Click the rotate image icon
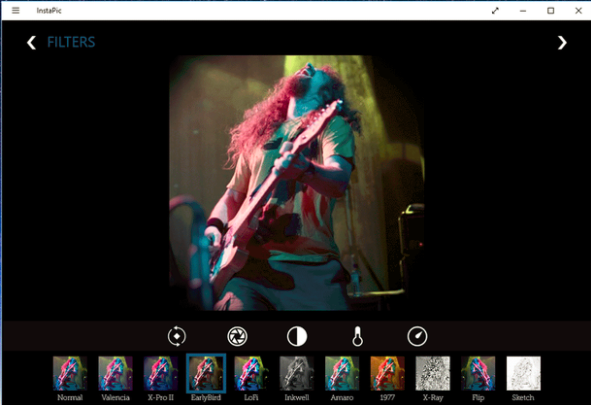The width and height of the screenshot is (591, 405). pos(177,336)
